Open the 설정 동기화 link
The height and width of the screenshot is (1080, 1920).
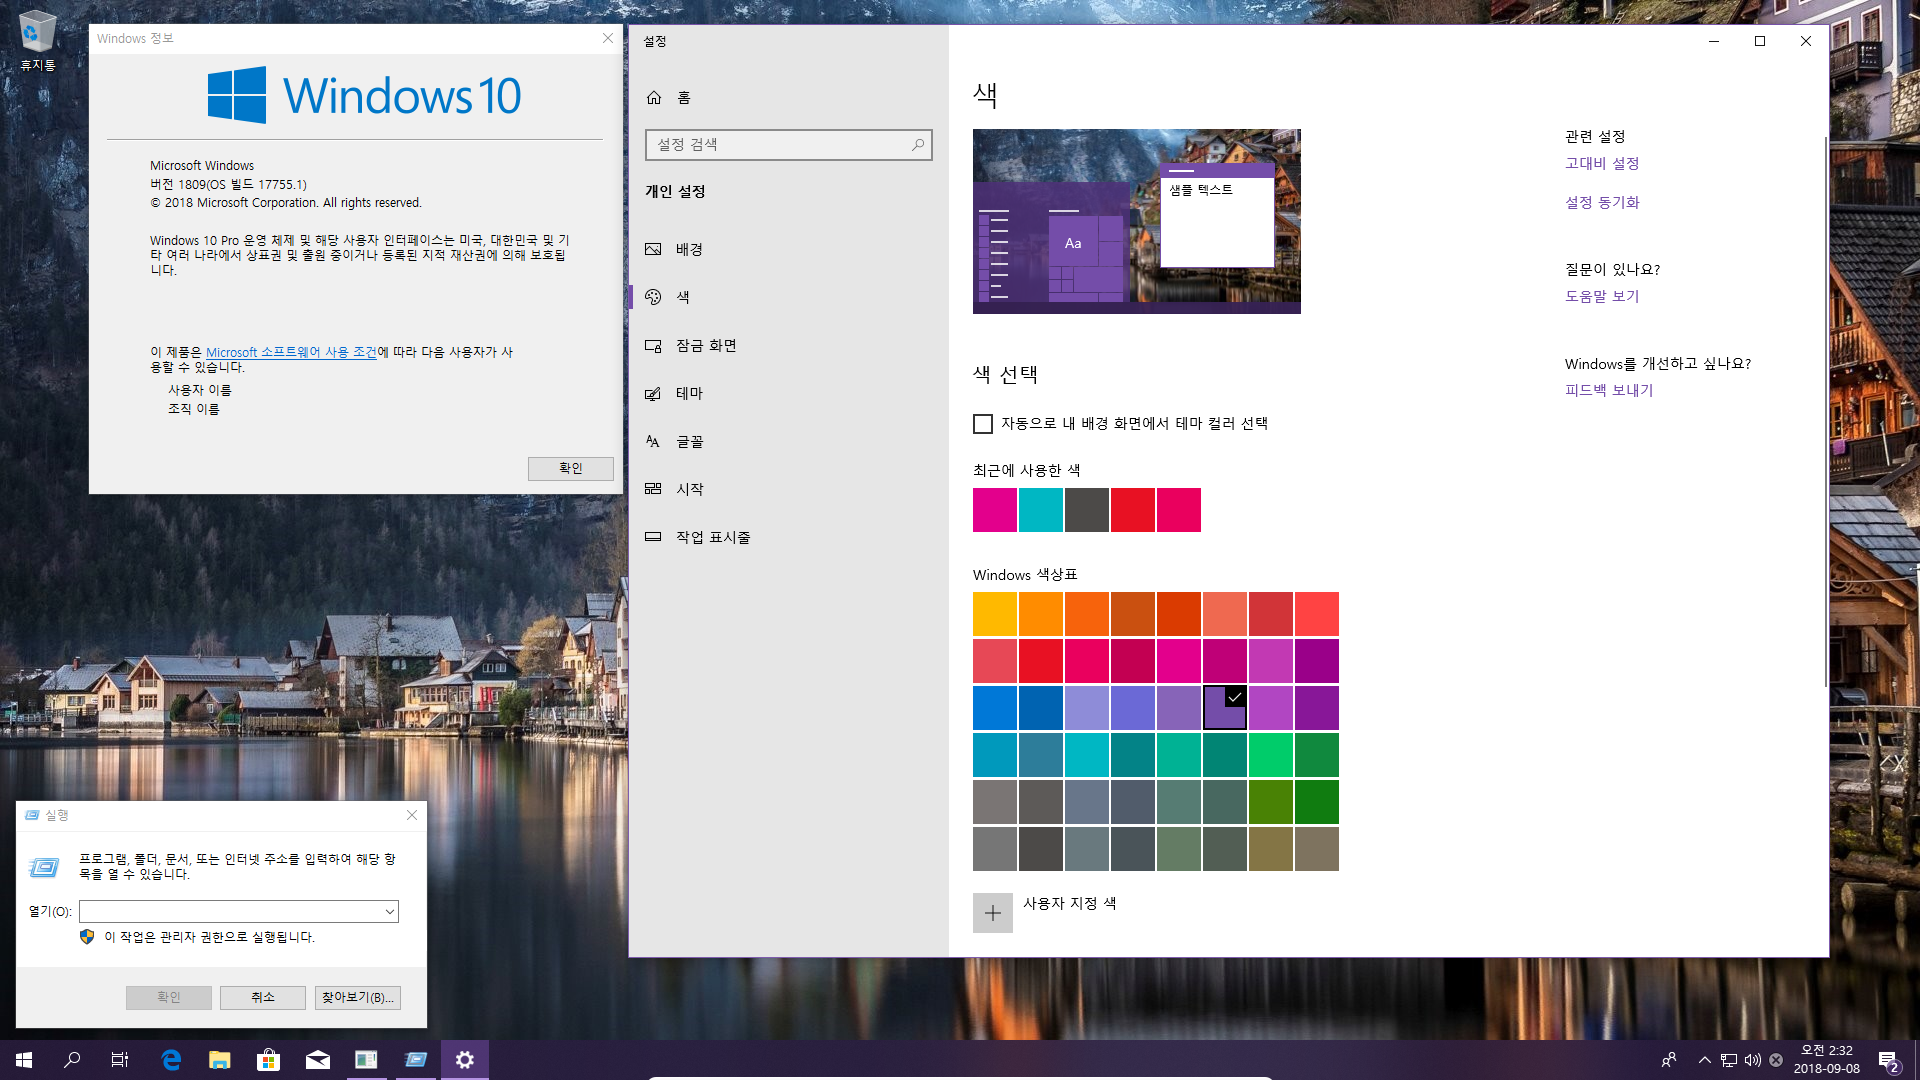[x=1602, y=202]
